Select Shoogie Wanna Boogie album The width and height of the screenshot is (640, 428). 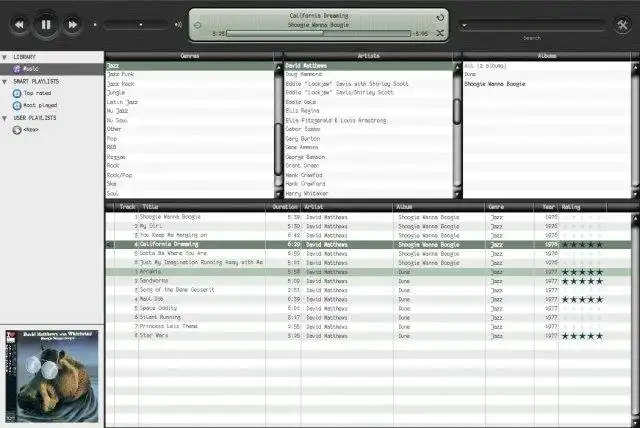(547, 84)
